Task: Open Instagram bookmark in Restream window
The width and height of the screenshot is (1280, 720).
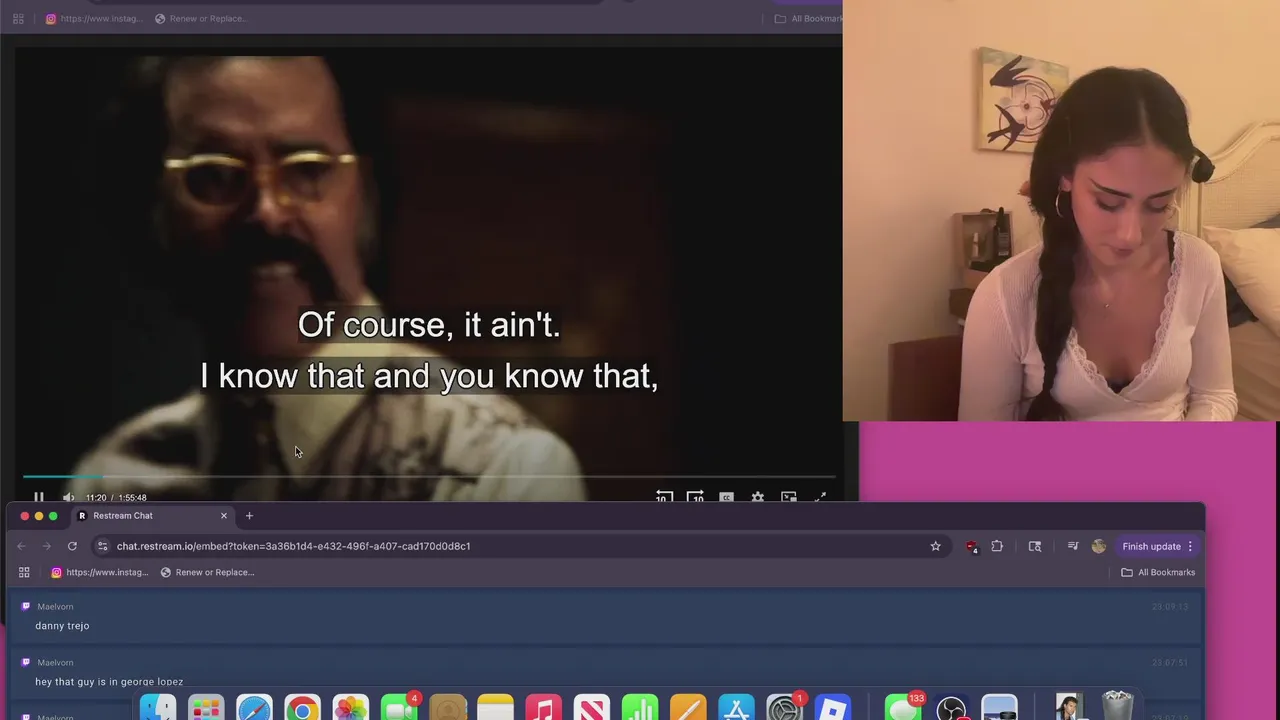Action: coord(99,572)
